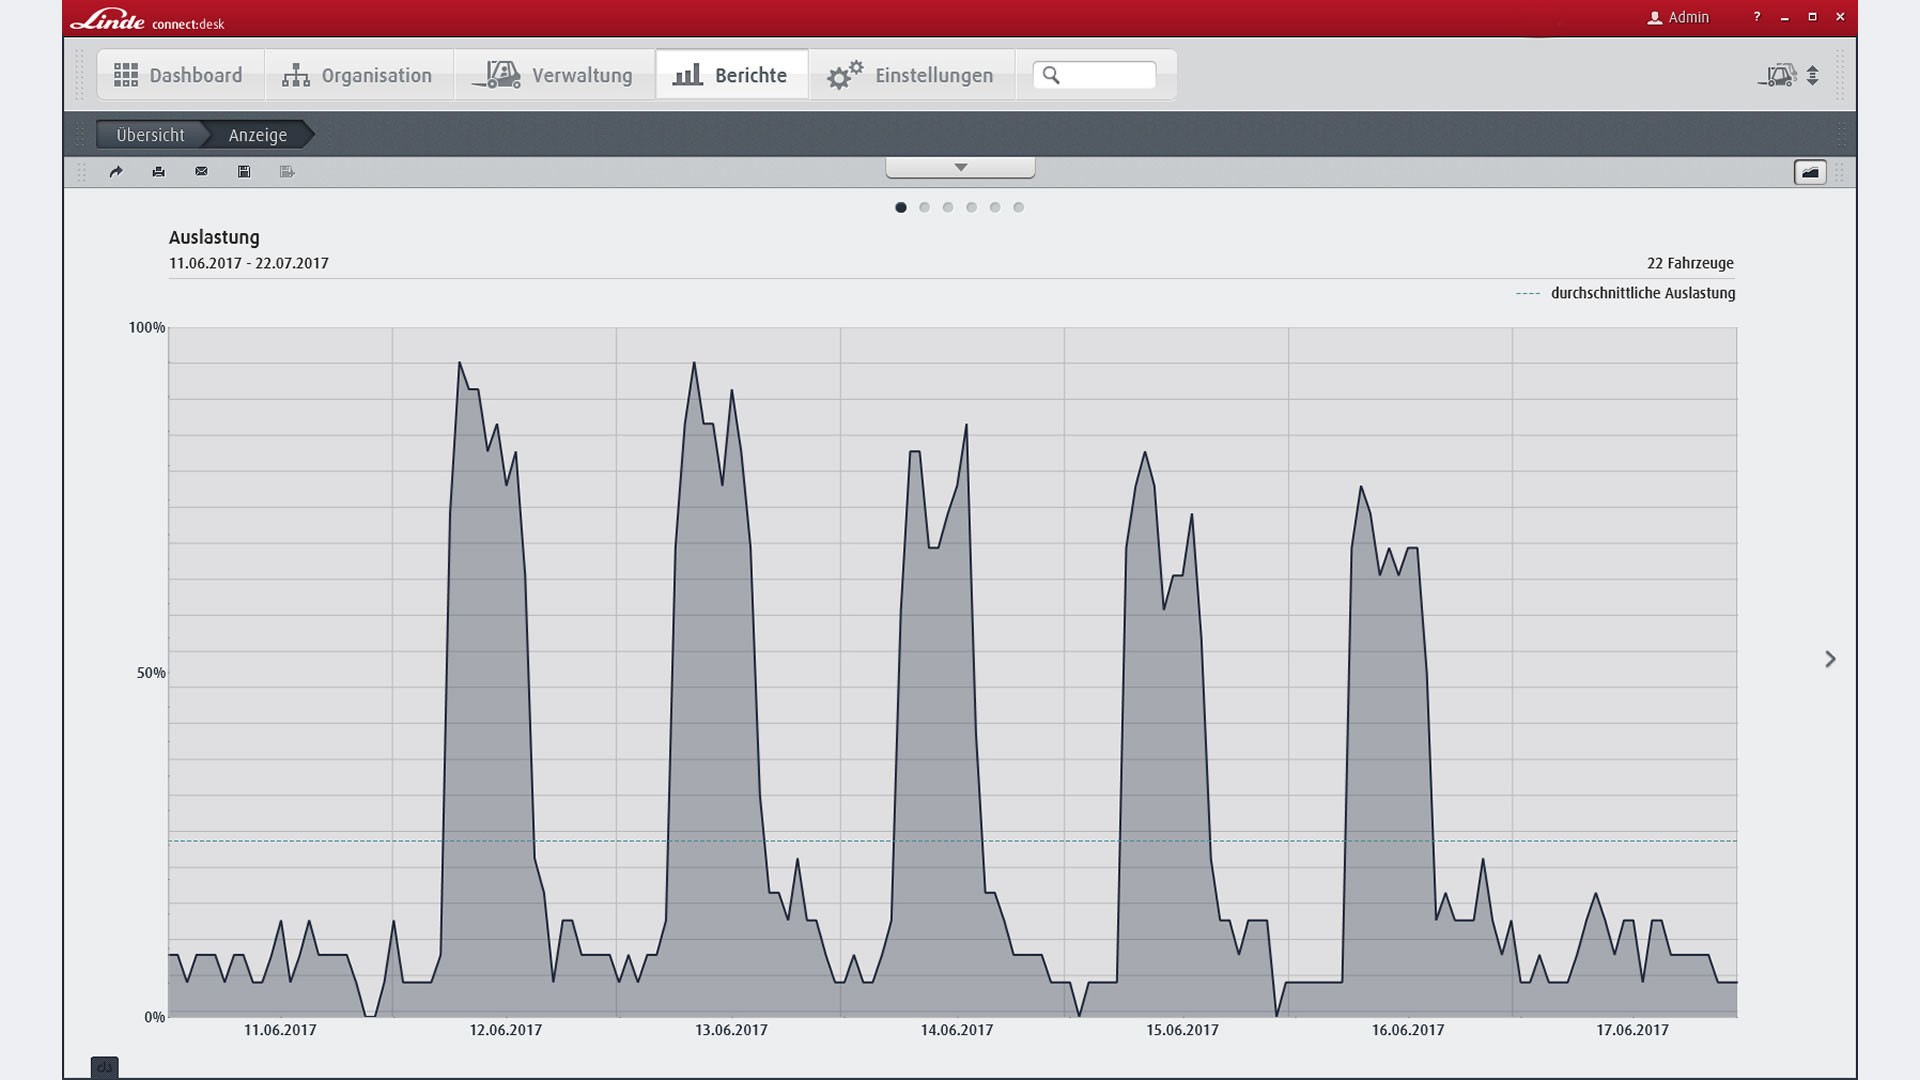Image resolution: width=1920 pixels, height=1080 pixels.
Task: Select the first carousel page dot
Action: (901, 207)
